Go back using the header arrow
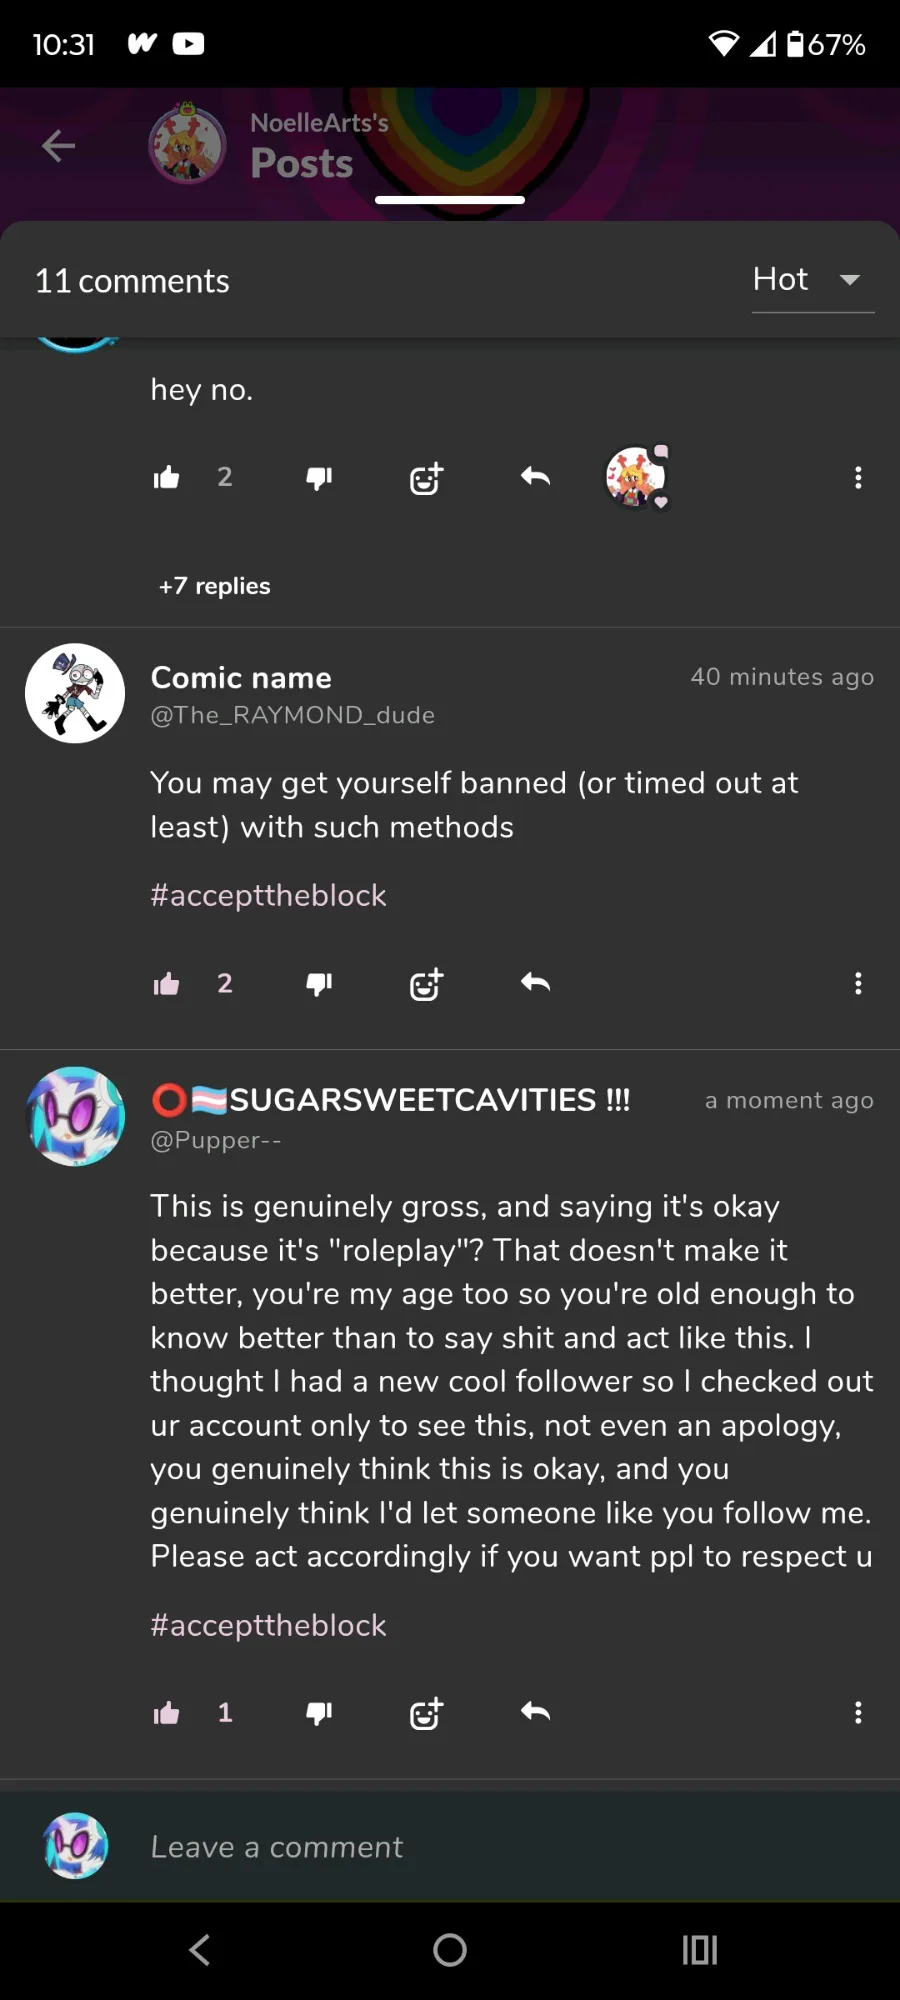 pyautogui.click(x=59, y=146)
